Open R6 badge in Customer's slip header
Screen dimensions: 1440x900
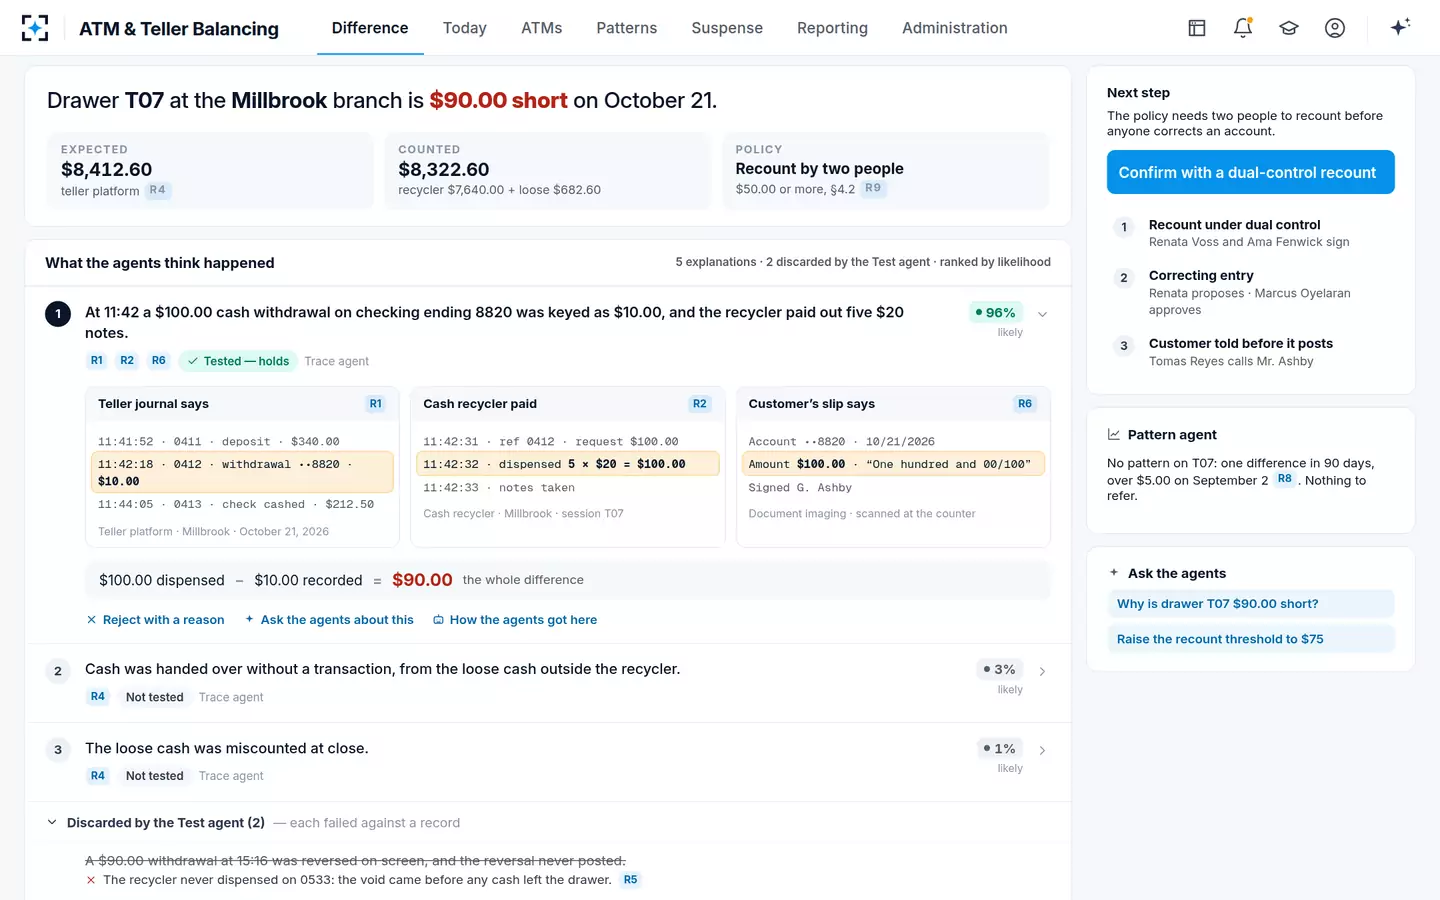point(1025,404)
